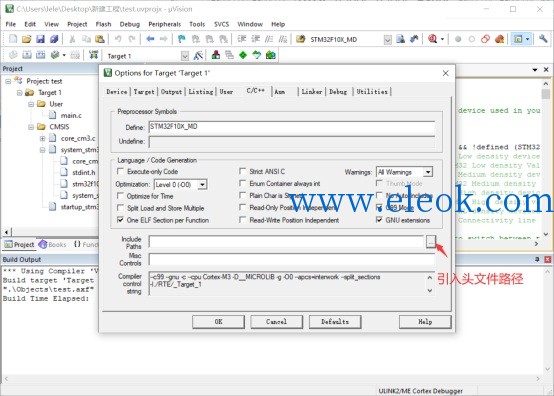
Task: Enable Optimize for Time checkbox
Action: click(120, 196)
